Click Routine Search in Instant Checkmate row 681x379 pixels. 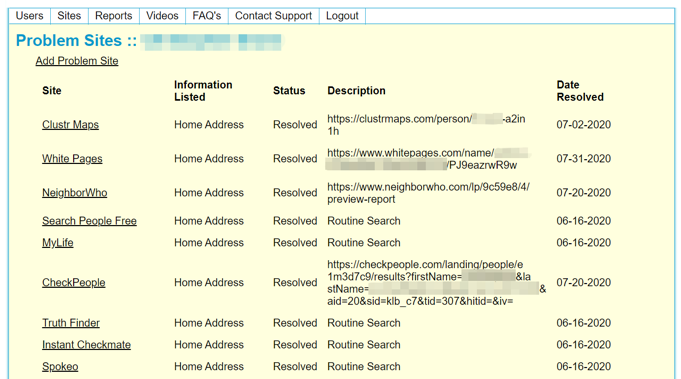click(364, 344)
